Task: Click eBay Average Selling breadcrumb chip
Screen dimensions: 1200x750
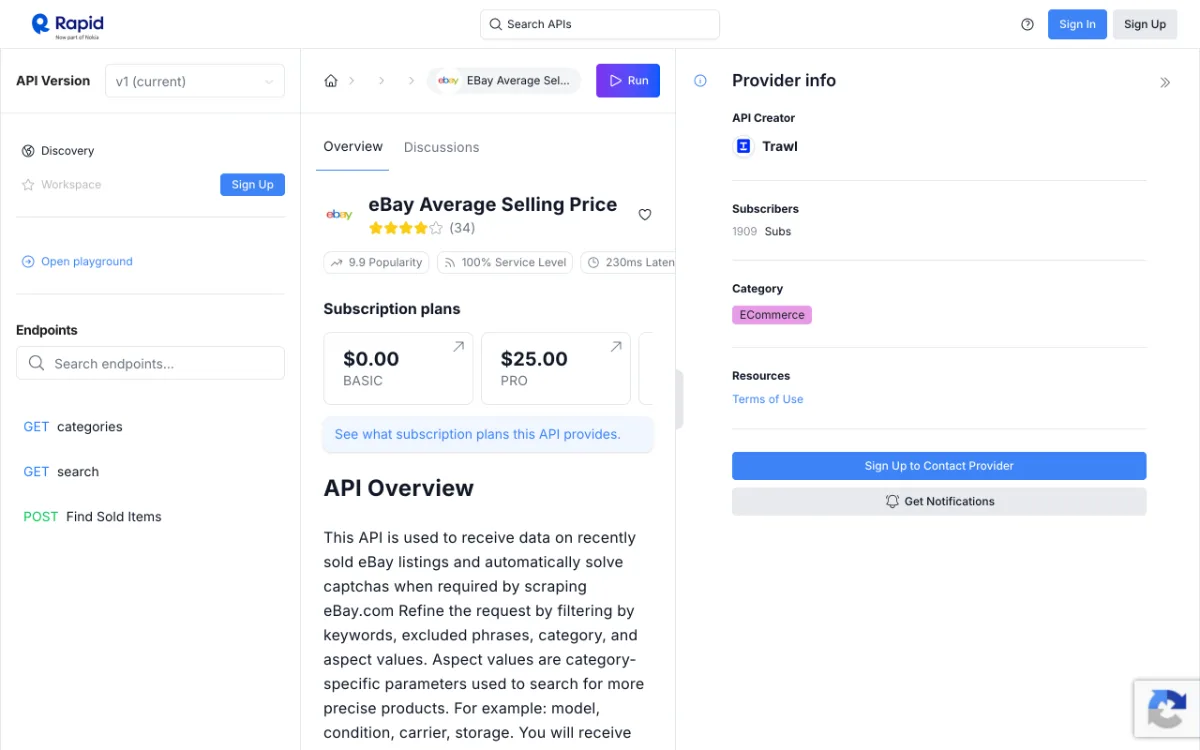Action: pos(504,81)
